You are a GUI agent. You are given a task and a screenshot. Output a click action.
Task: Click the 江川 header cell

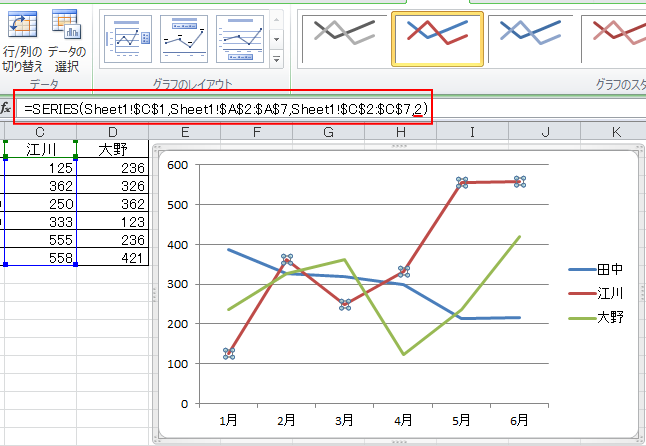[x=40, y=150]
